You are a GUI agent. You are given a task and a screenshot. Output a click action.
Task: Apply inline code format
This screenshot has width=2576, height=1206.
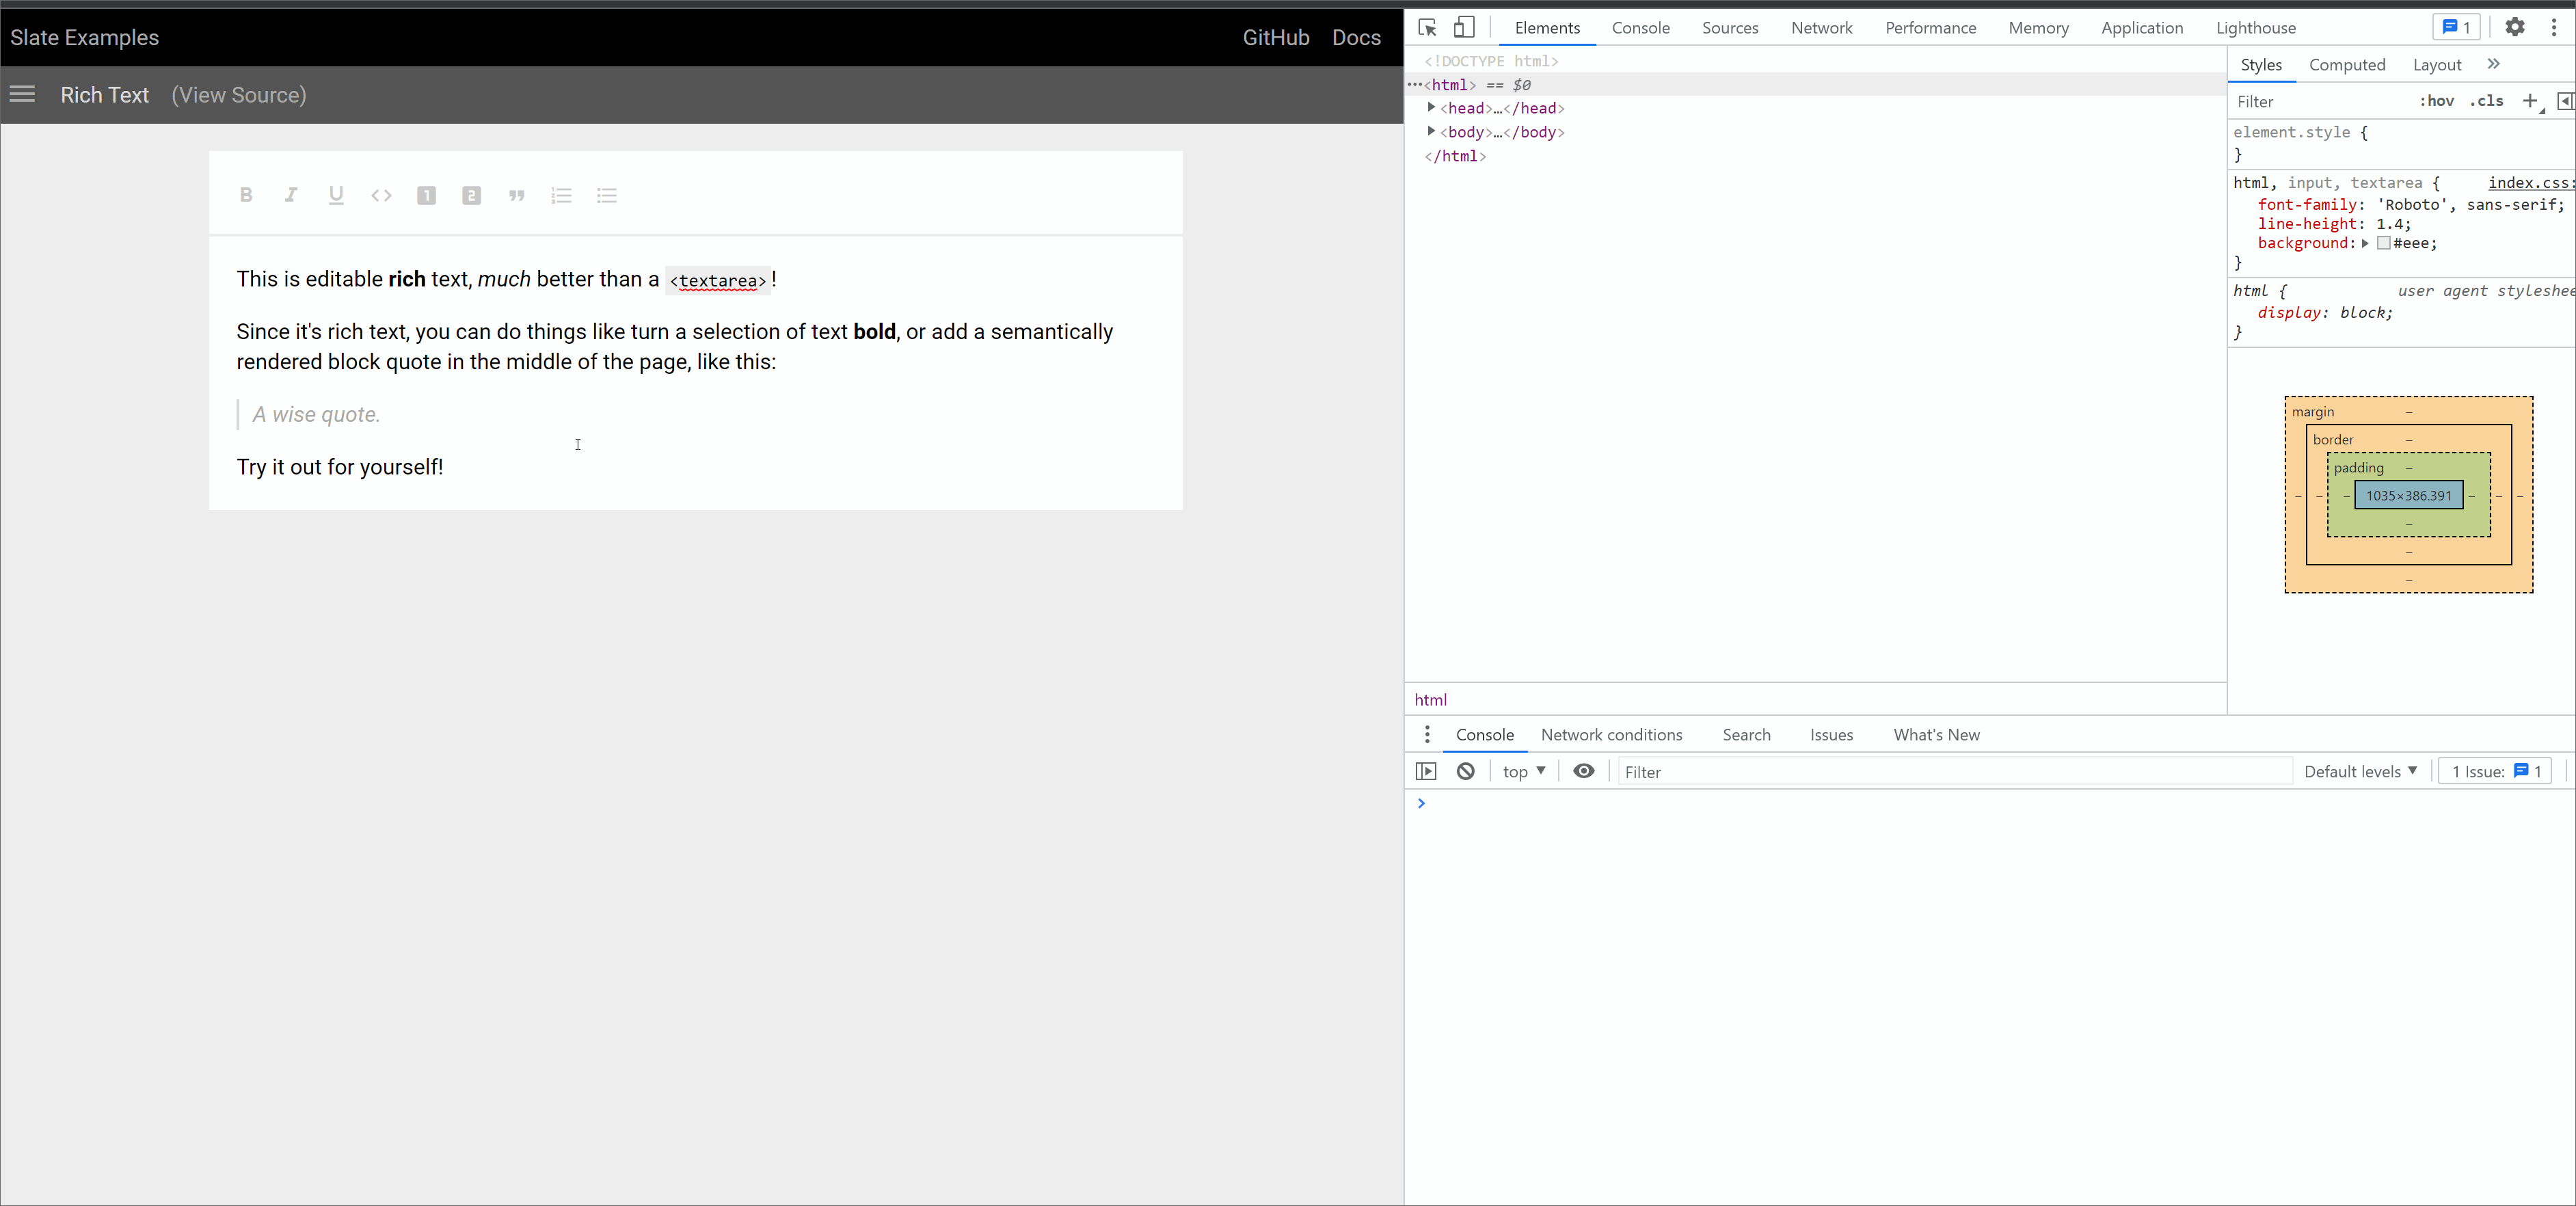tap(381, 195)
